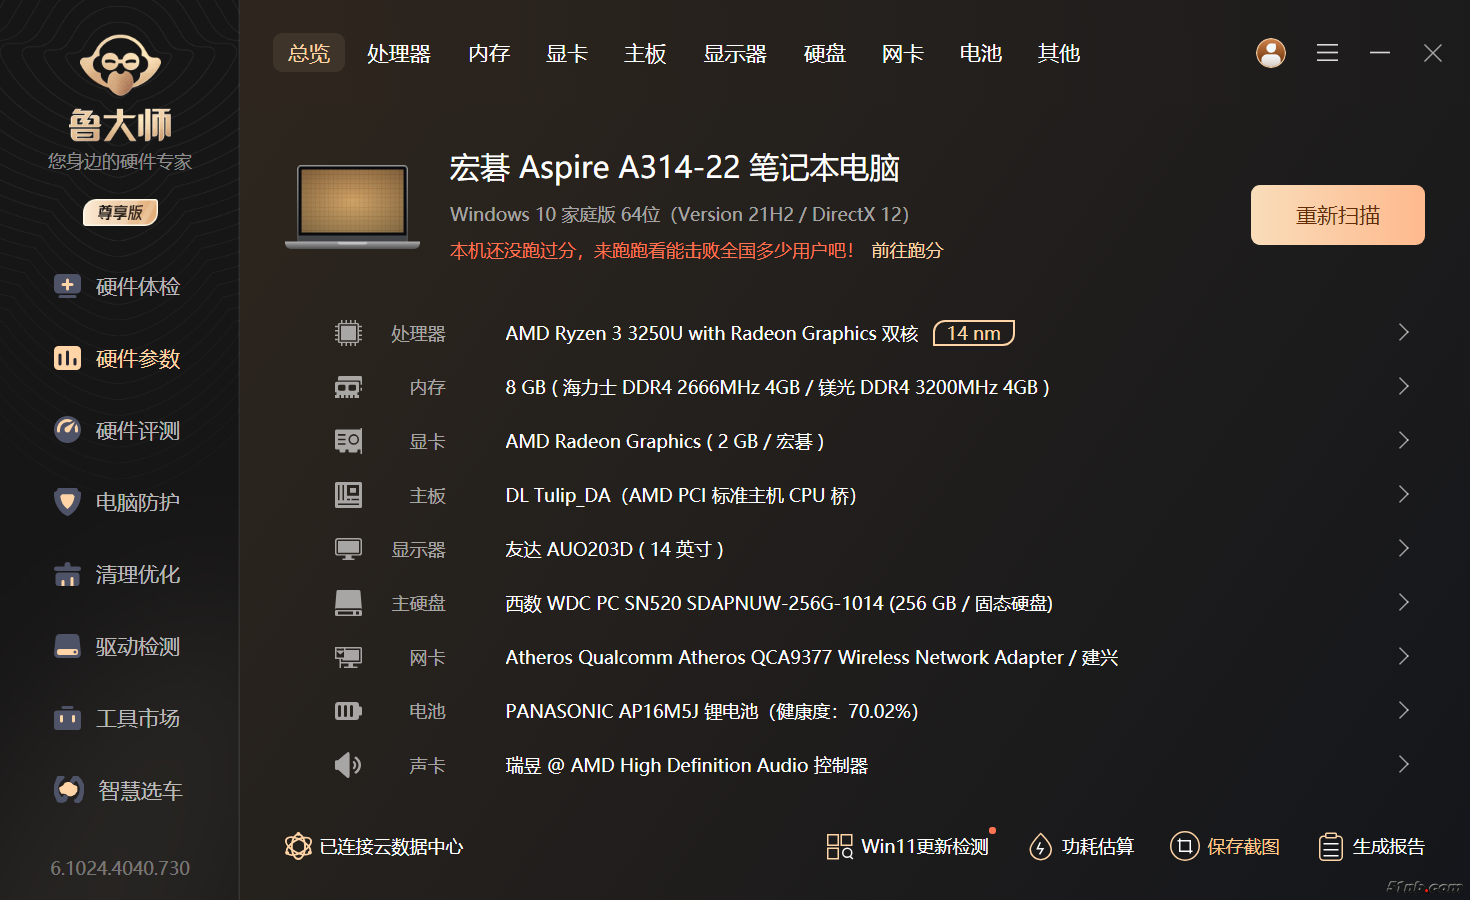The width and height of the screenshot is (1470, 900).
Task: Minimize the 鲁大师 window
Action: tap(1380, 53)
